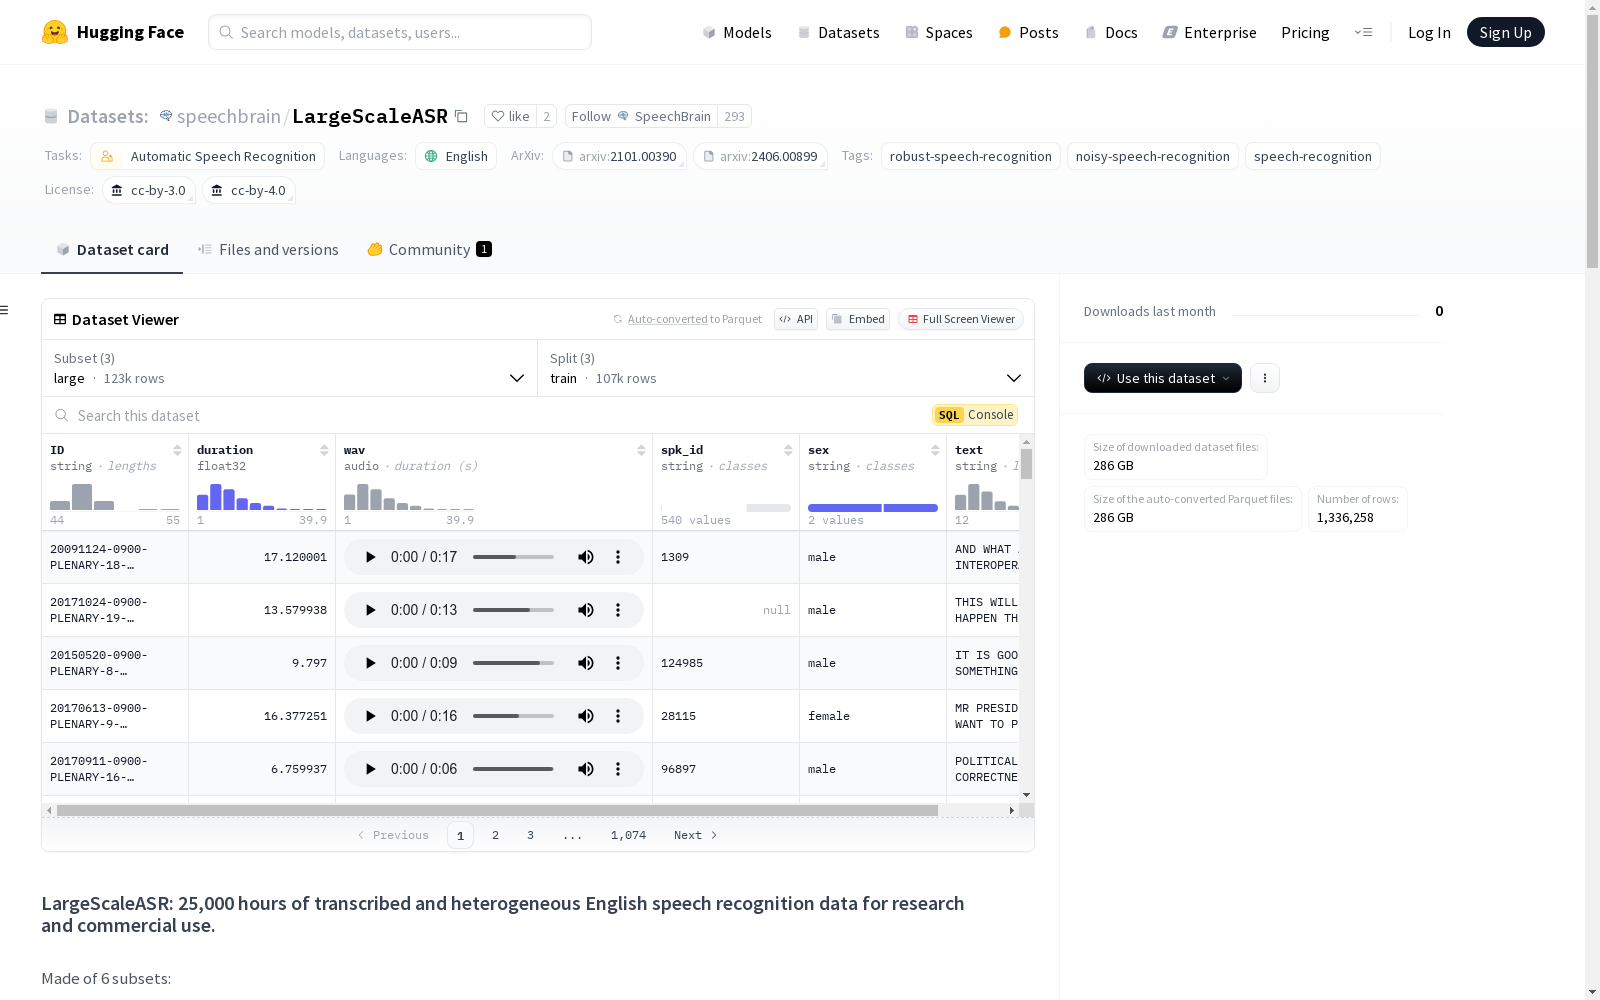Open the Community tab

tap(430, 250)
